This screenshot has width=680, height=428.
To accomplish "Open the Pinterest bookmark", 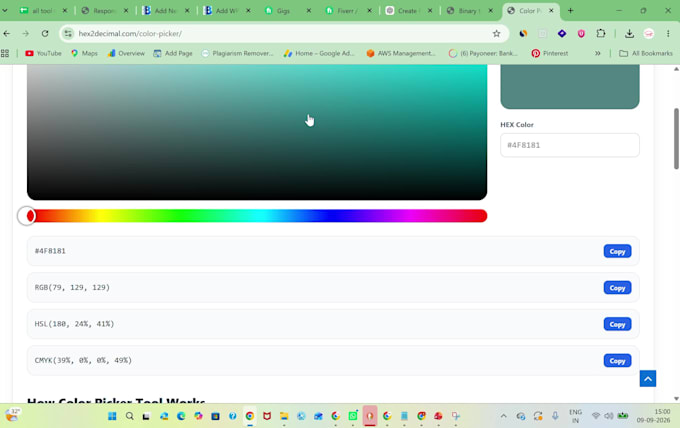I will (x=549, y=53).
